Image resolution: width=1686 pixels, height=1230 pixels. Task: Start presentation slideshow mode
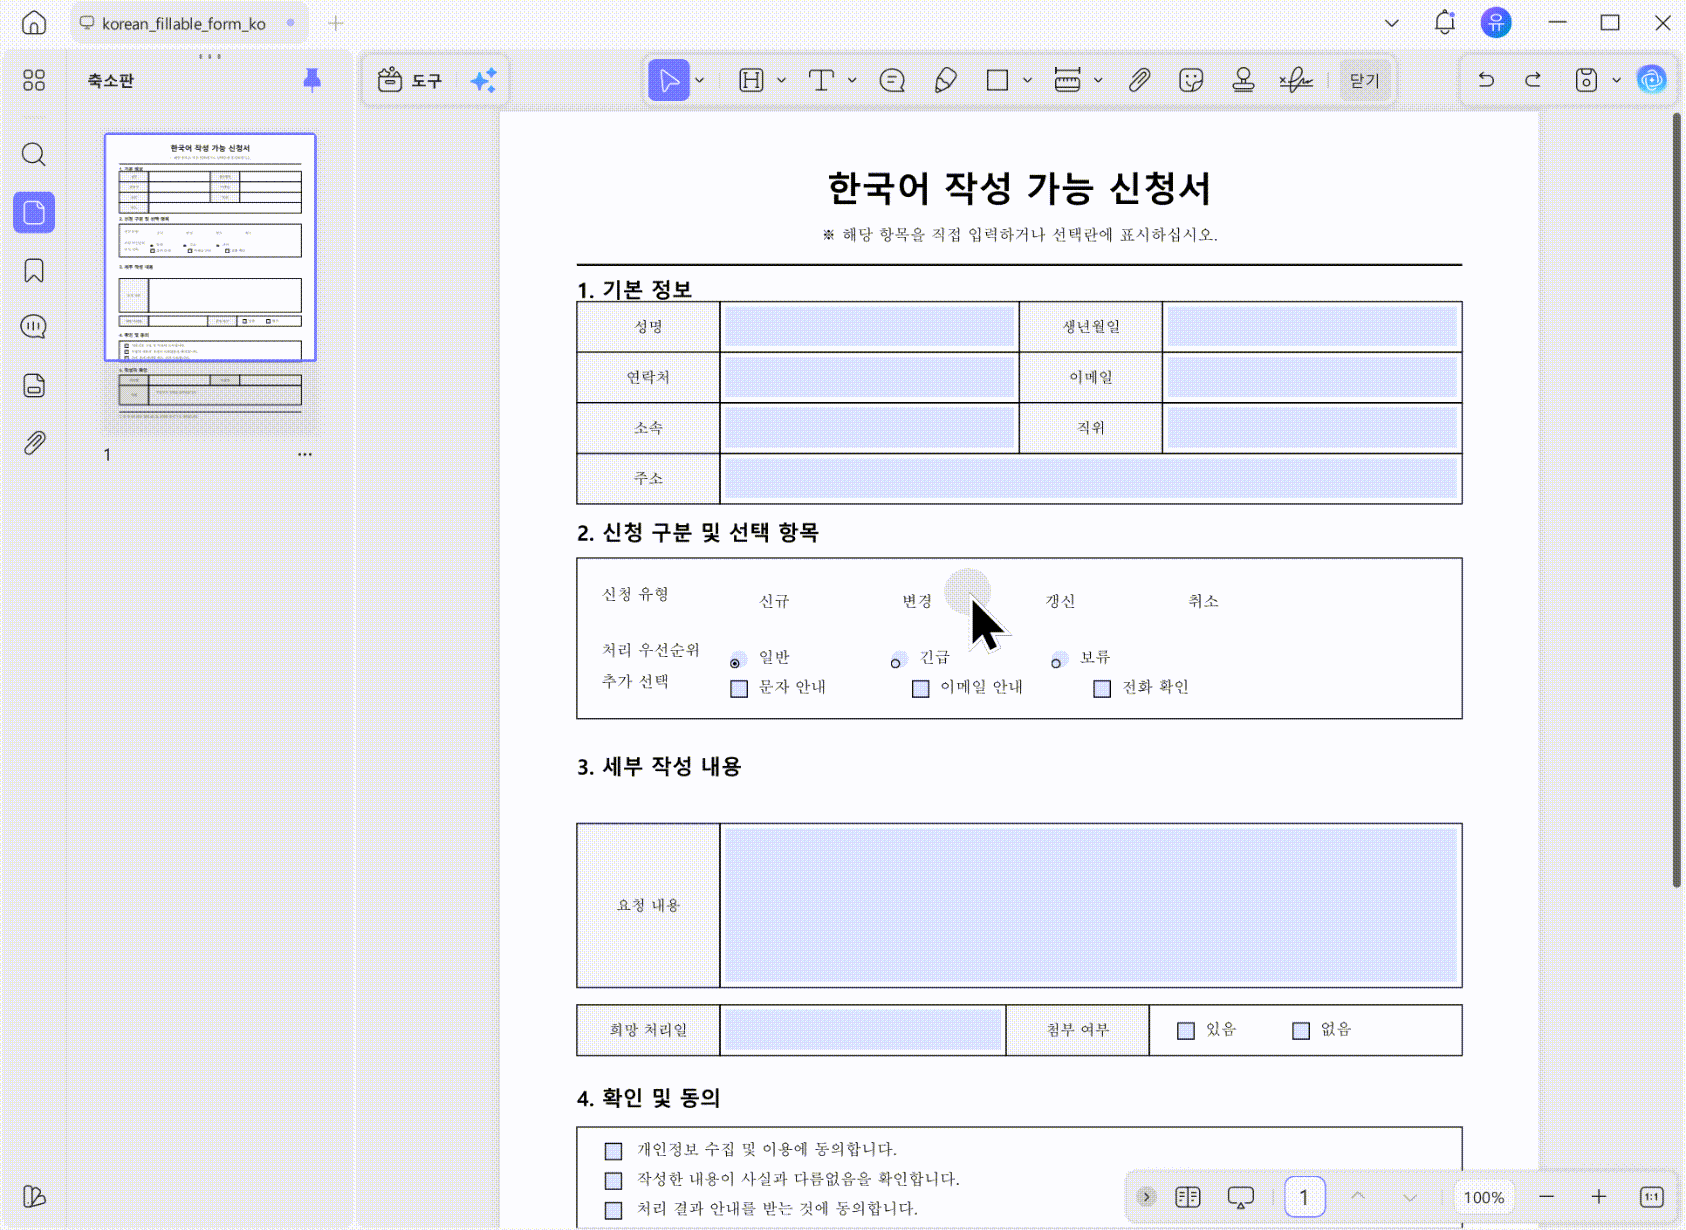(x=1240, y=1197)
